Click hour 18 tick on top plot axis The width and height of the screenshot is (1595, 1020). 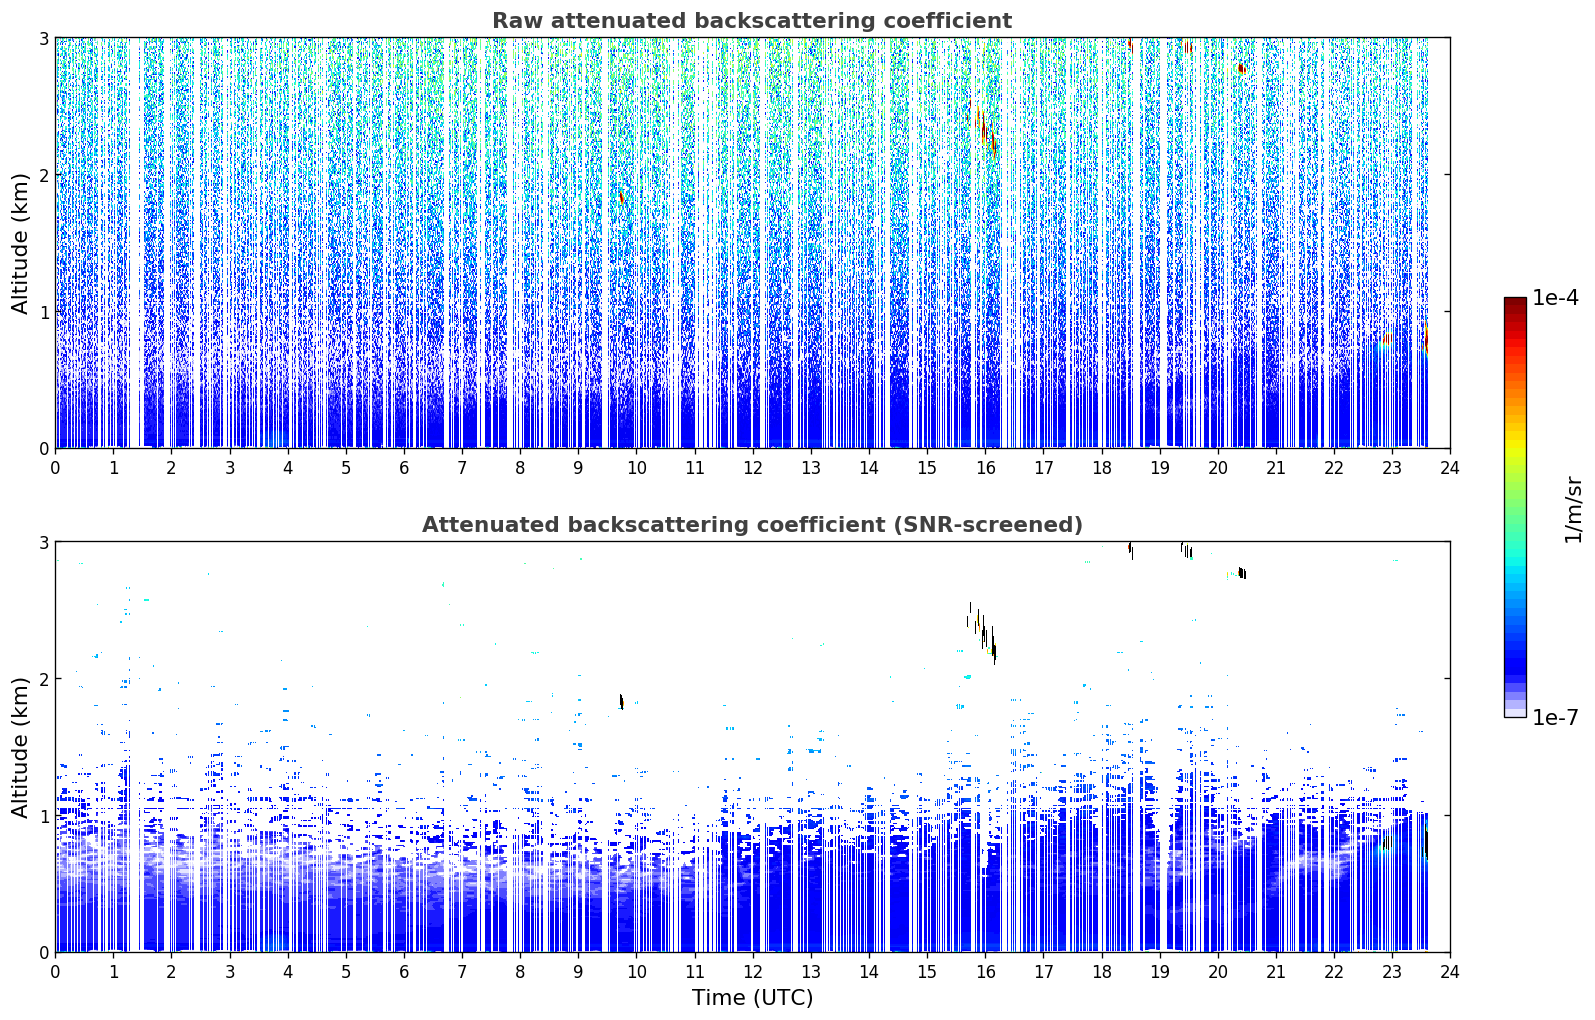(x=1101, y=468)
